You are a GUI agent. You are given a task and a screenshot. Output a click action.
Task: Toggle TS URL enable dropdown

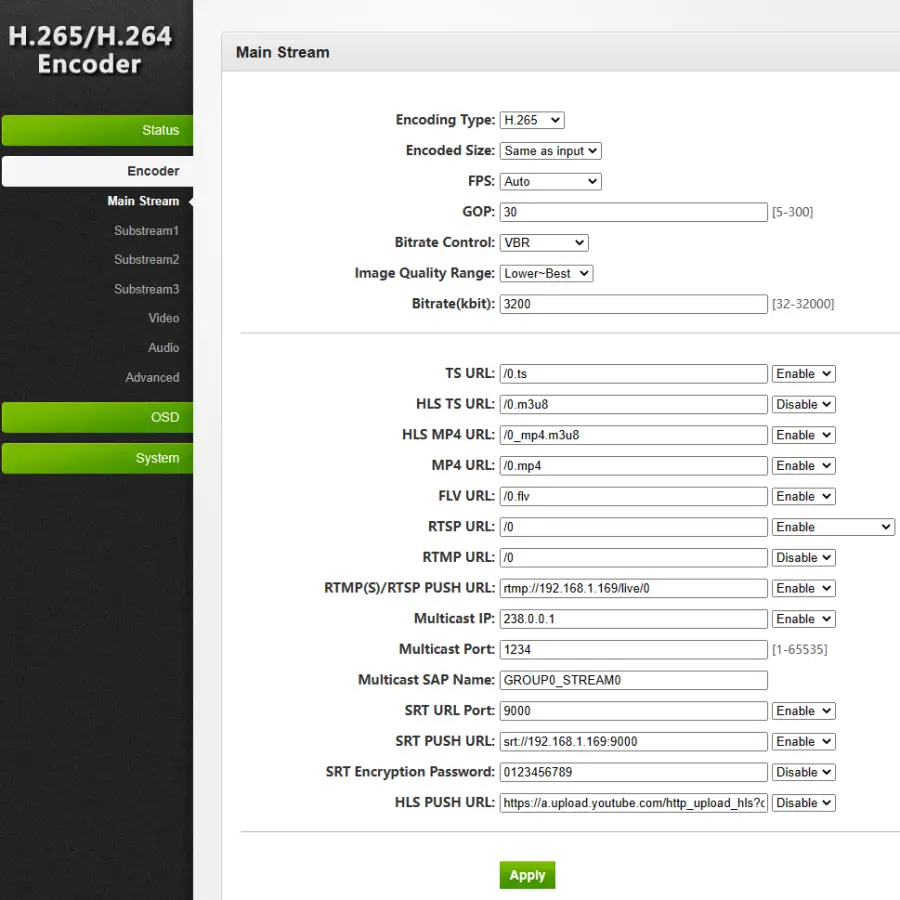click(x=803, y=374)
